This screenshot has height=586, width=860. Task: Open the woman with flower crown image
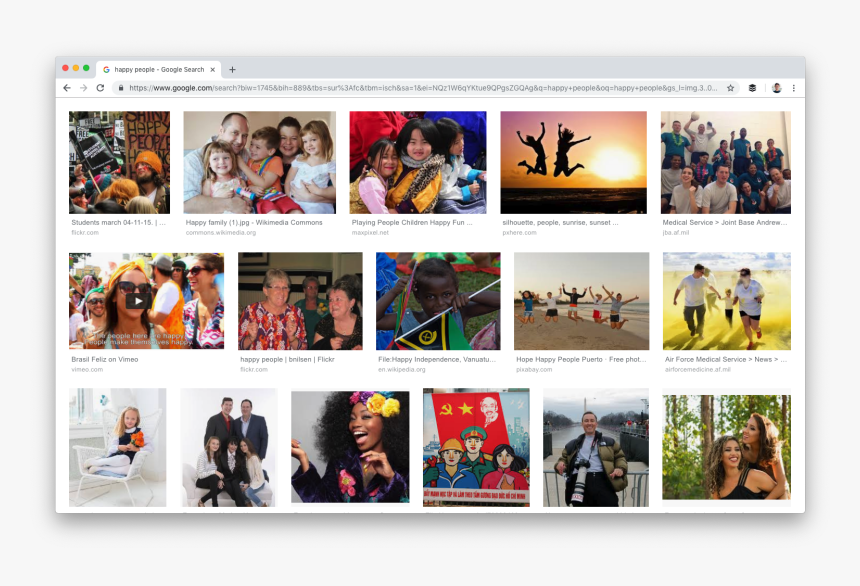pos(350,446)
